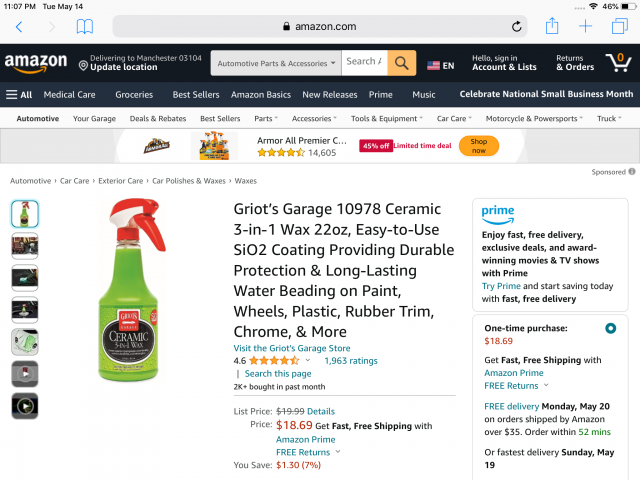The height and width of the screenshot is (480, 640).
Task: Expand the star rating breakdown chevron
Action: click(308, 360)
